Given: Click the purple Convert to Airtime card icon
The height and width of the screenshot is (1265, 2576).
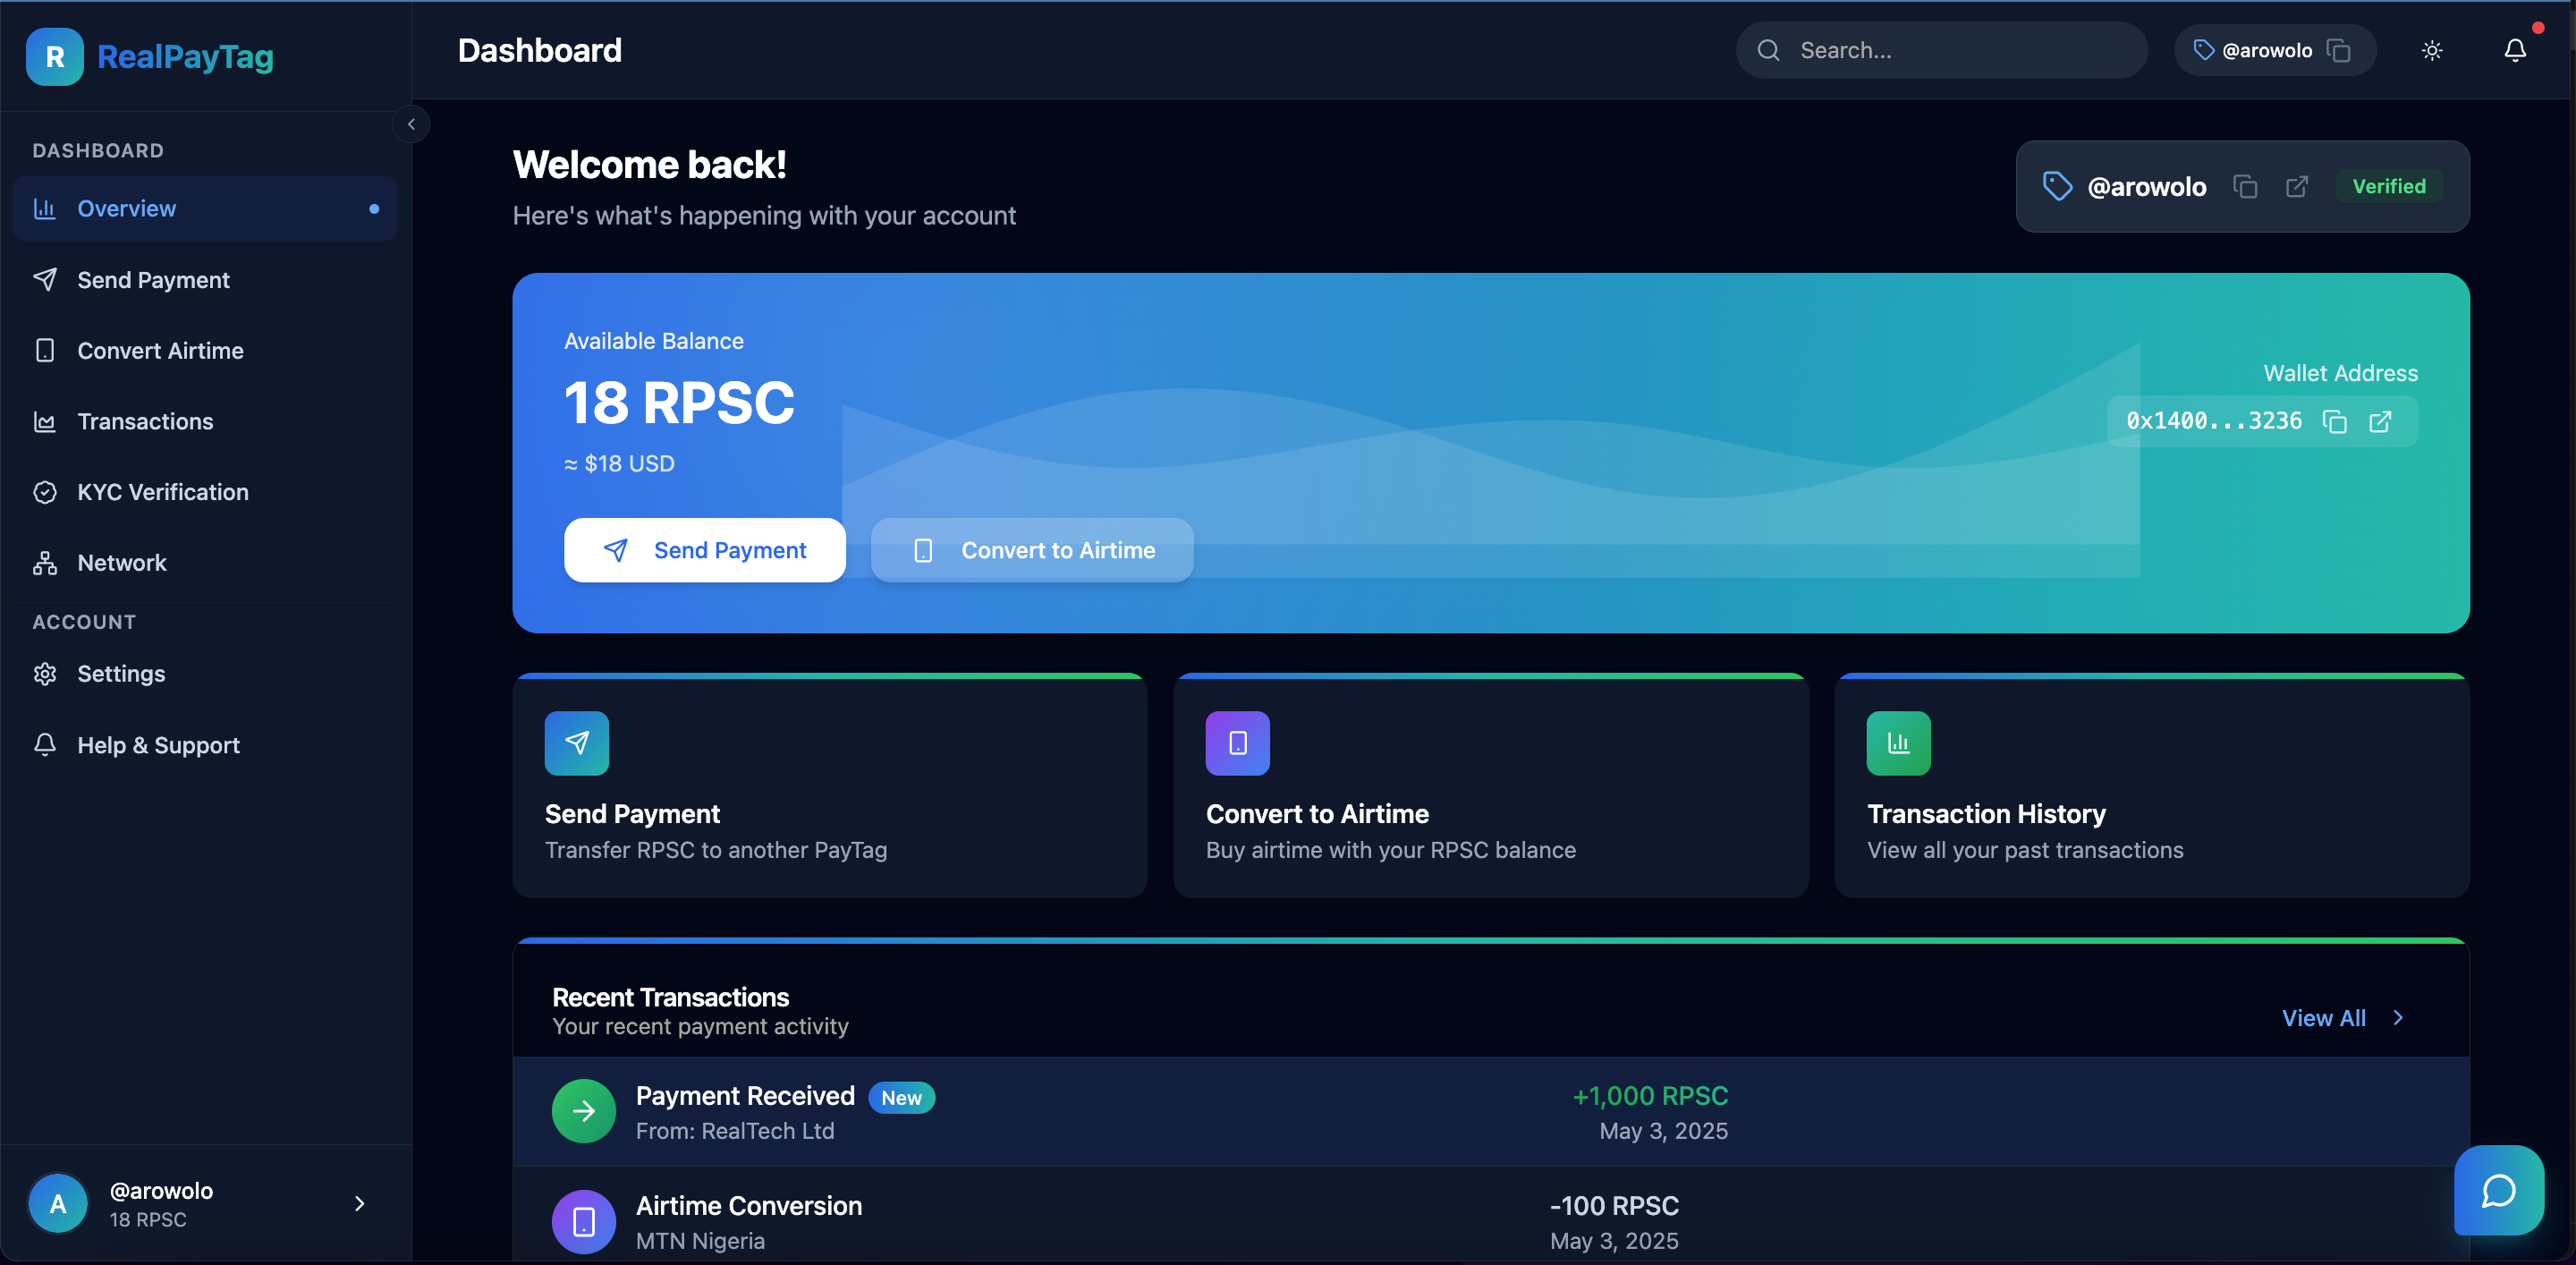Looking at the screenshot, I should pyautogui.click(x=1237, y=743).
